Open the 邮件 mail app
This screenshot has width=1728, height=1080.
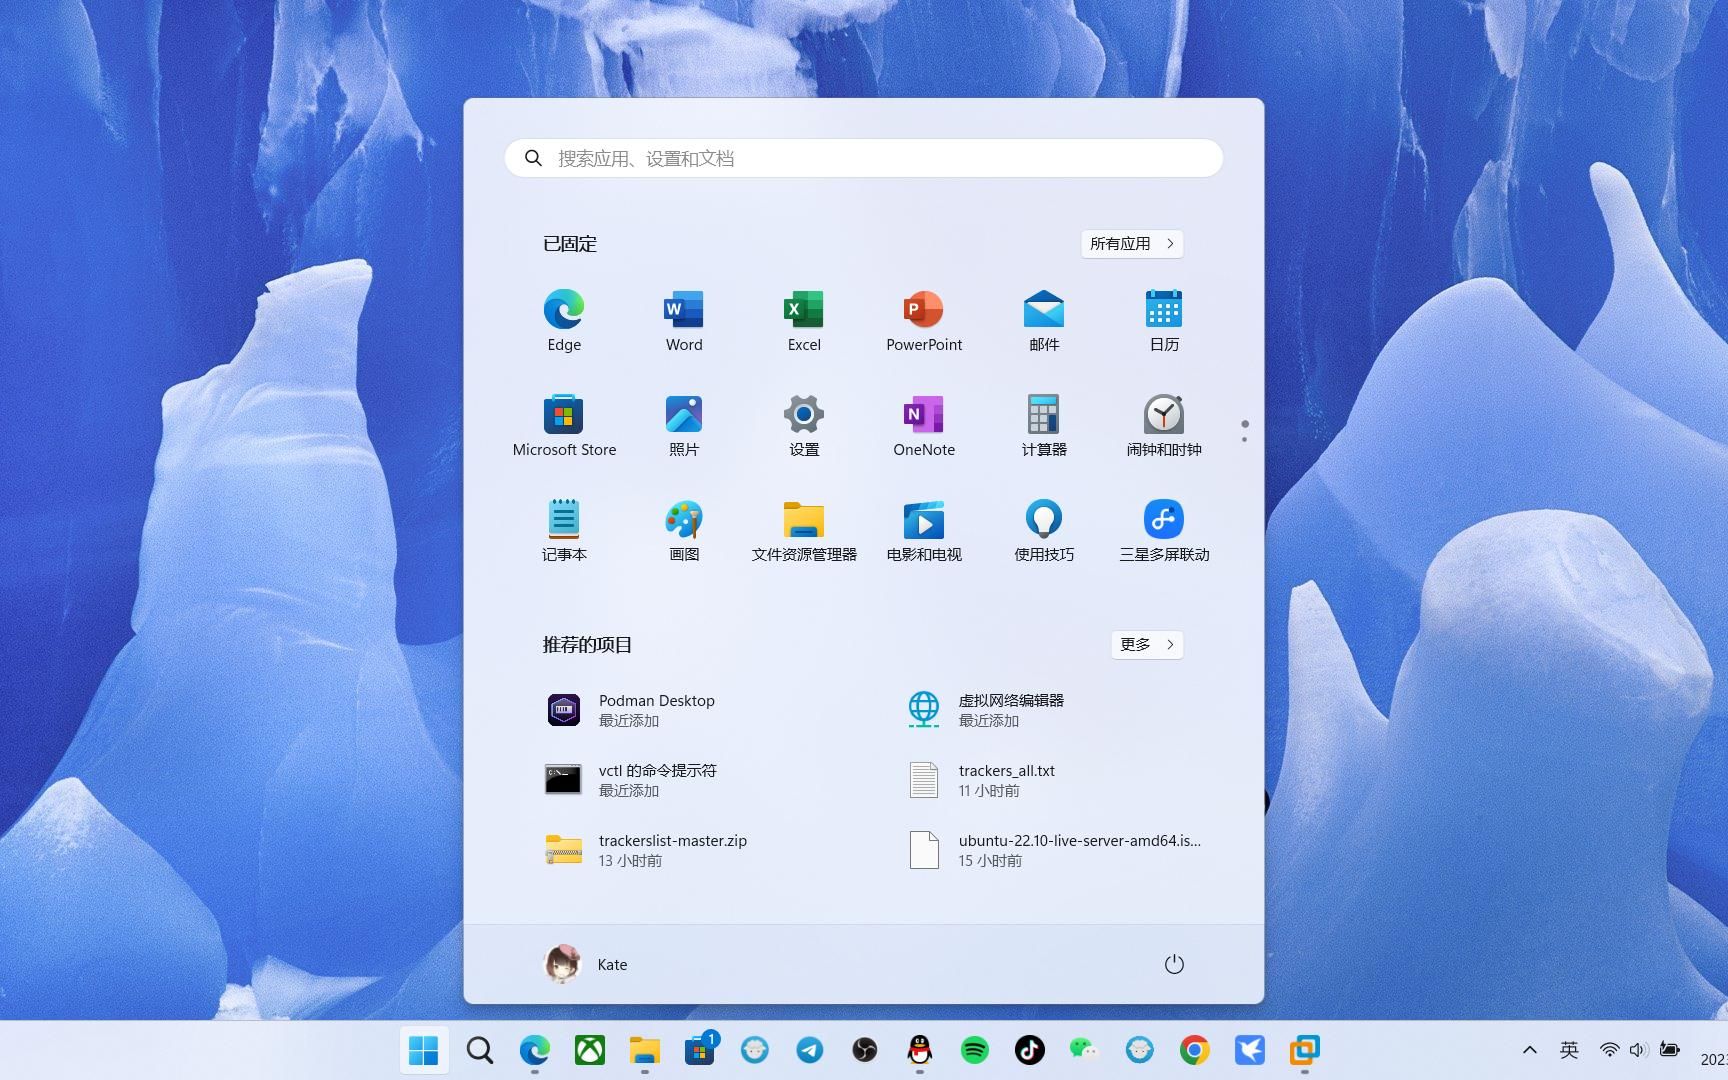click(x=1044, y=320)
